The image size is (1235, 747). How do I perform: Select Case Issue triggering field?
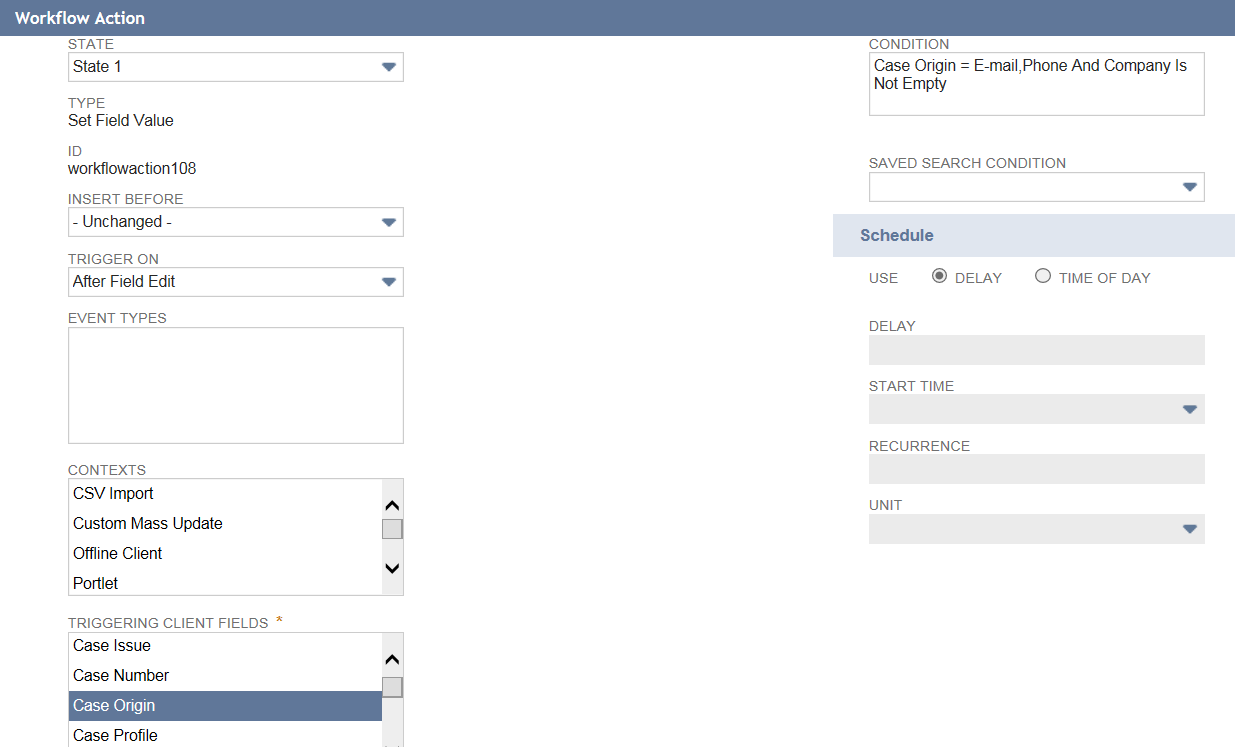(112, 646)
